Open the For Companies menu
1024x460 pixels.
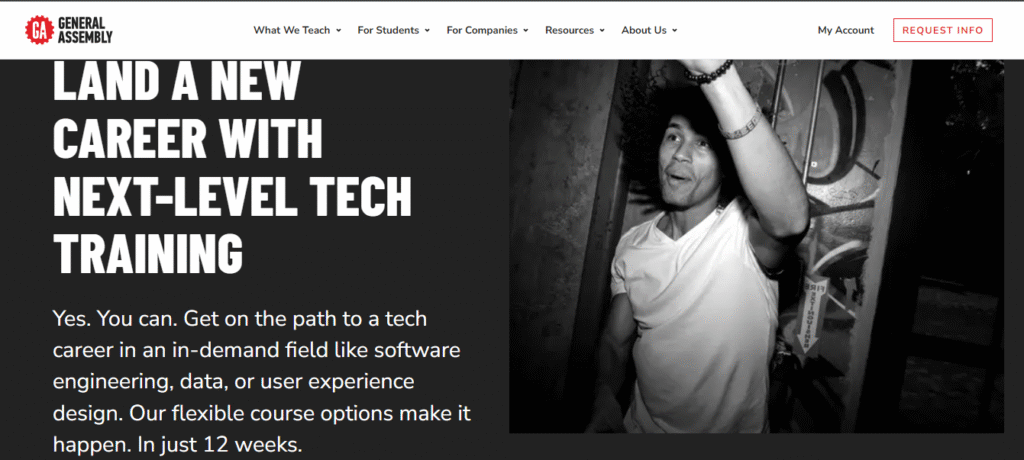(482, 30)
